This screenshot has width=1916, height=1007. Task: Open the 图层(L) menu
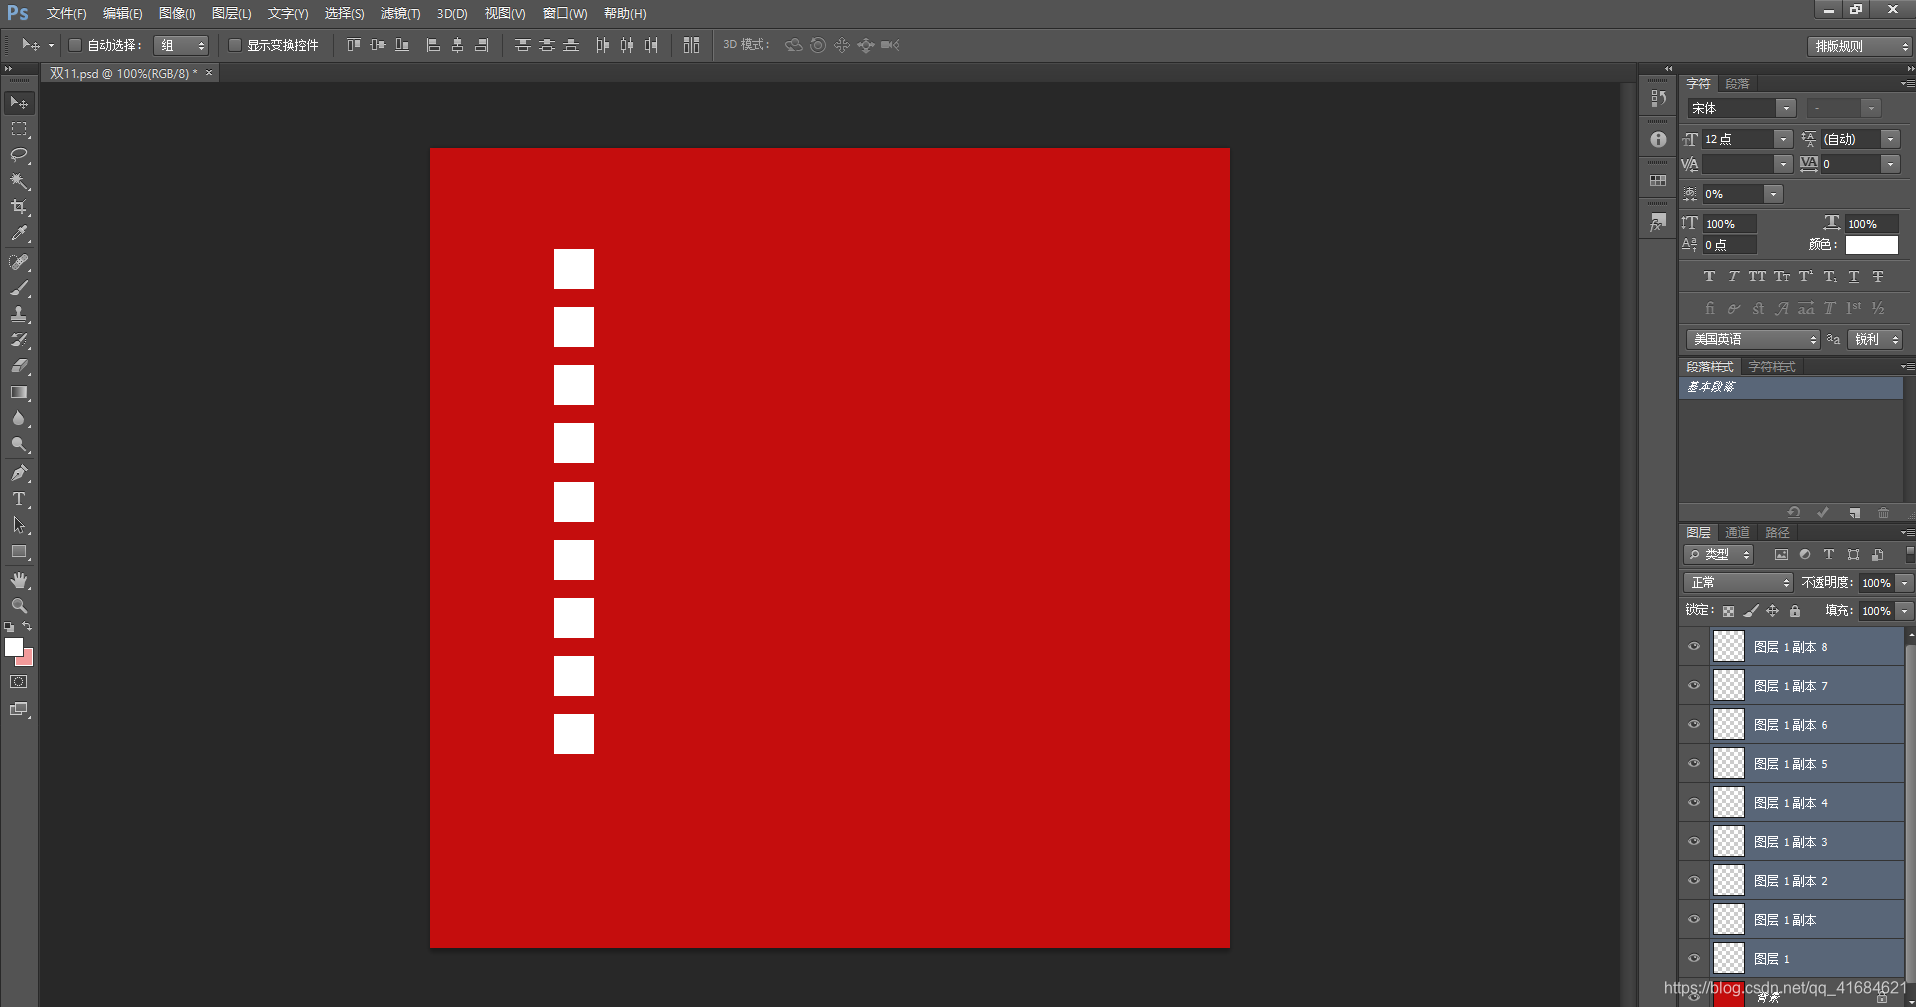(231, 14)
